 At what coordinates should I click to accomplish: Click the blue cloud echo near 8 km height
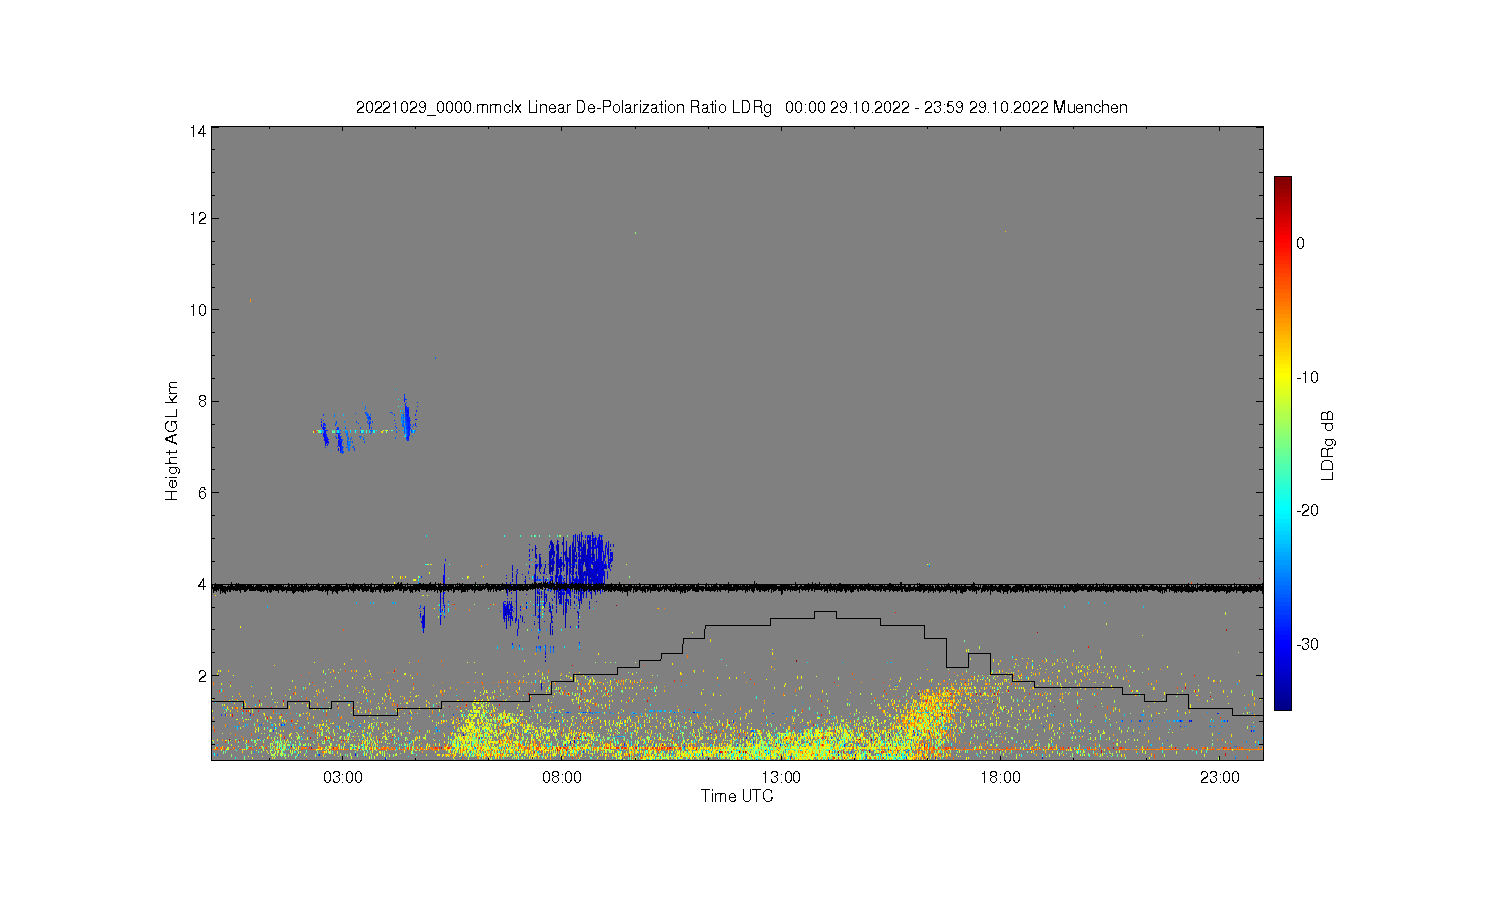click(x=406, y=418)
